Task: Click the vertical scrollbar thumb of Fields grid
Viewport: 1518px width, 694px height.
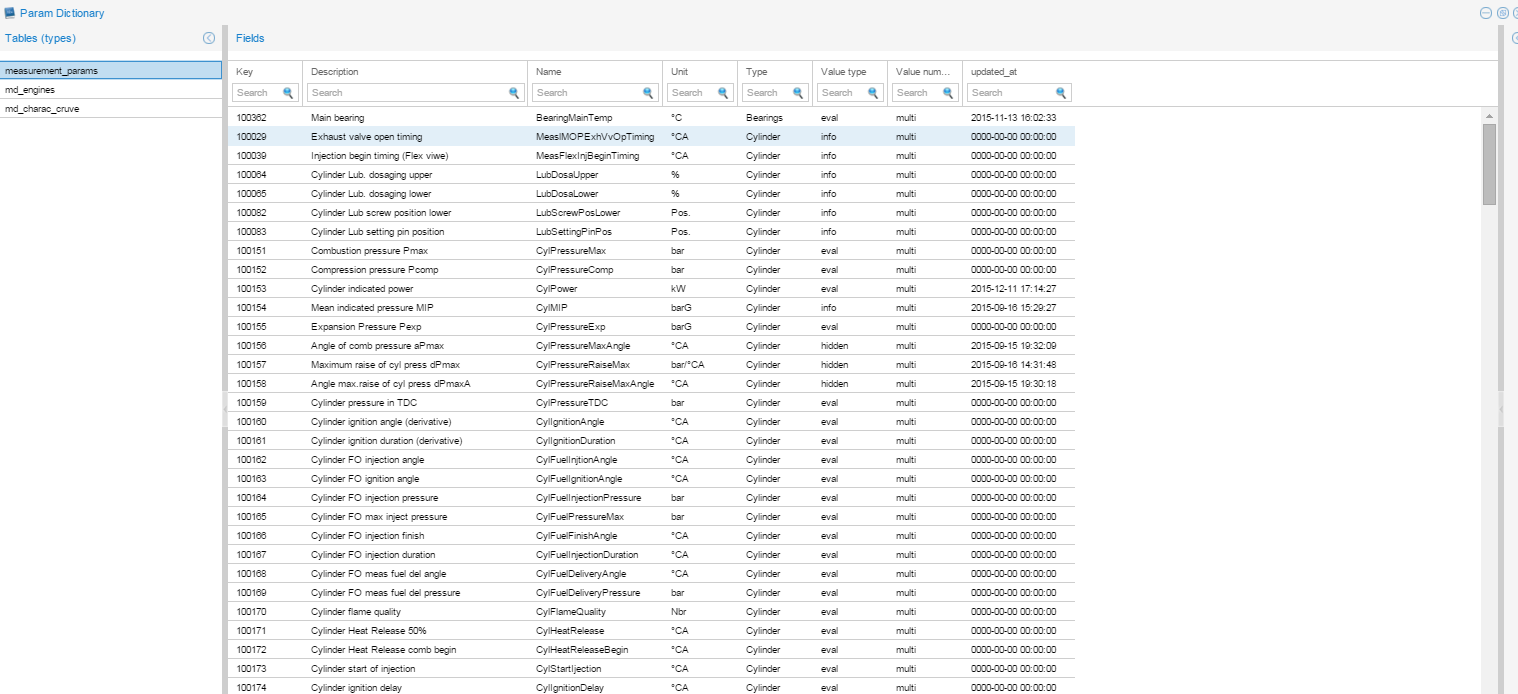Action: click(x=1489, y=164)
